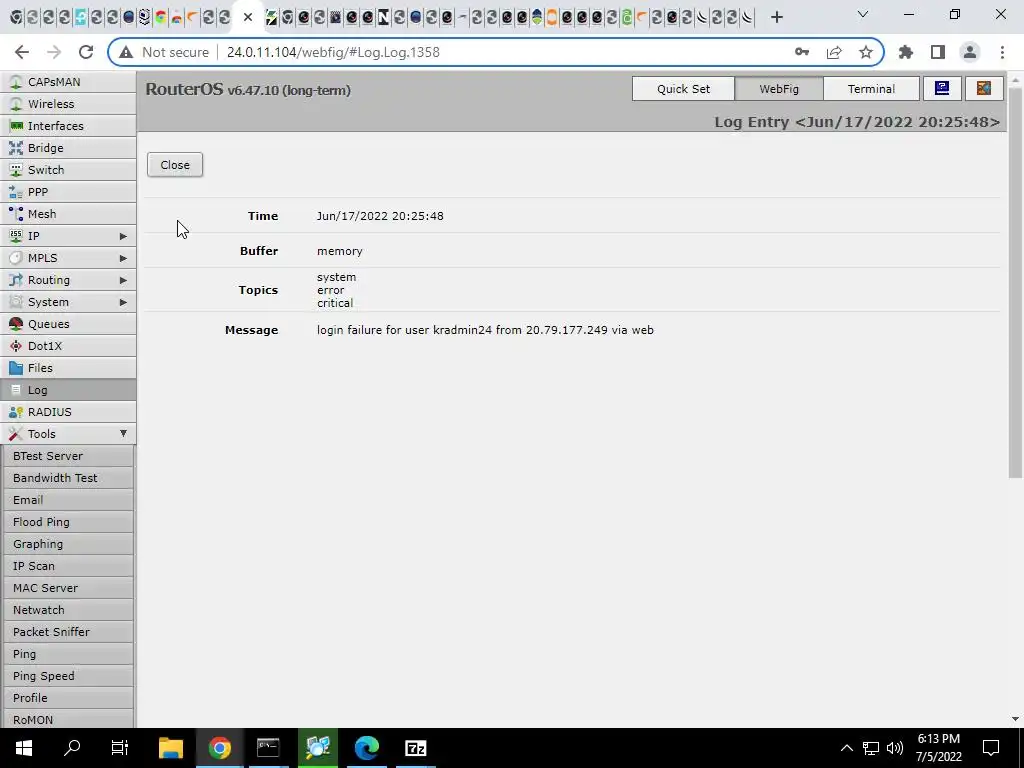This screenshot has width=1024, height=768.
Task: Open the Ping Speed tool
Action: 68,676
